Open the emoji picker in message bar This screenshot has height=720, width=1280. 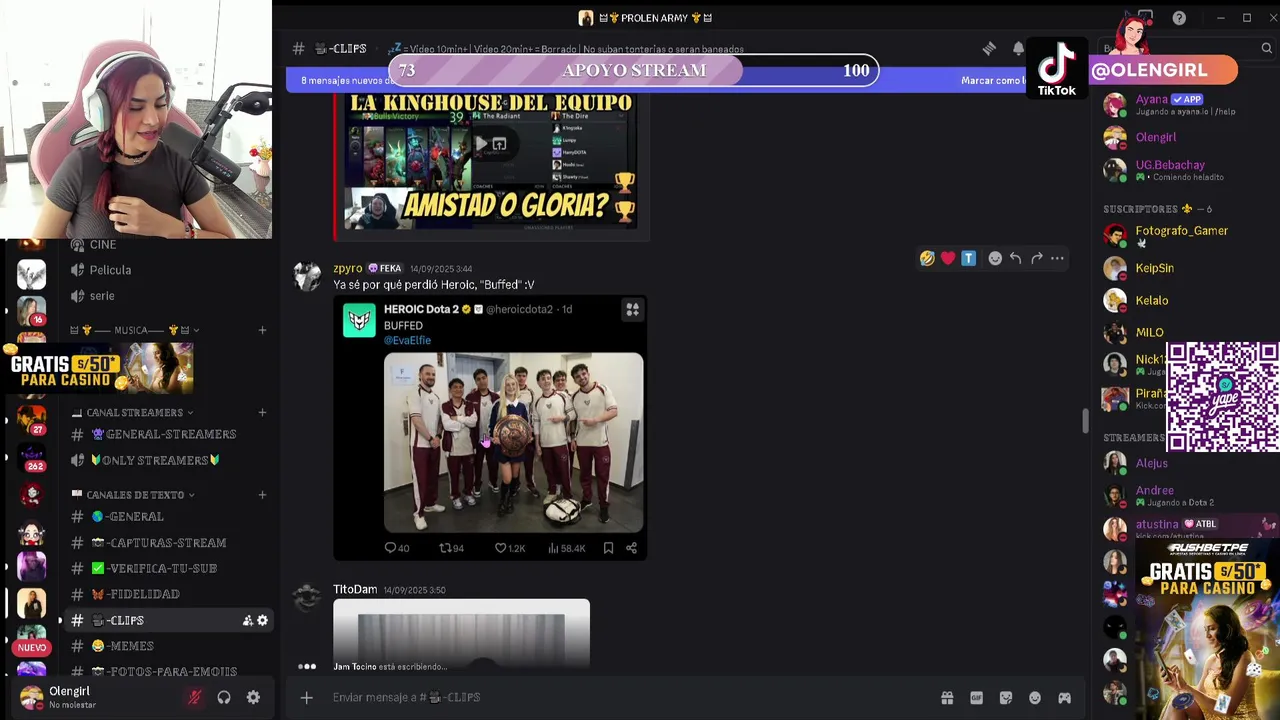coord(1035,698)
